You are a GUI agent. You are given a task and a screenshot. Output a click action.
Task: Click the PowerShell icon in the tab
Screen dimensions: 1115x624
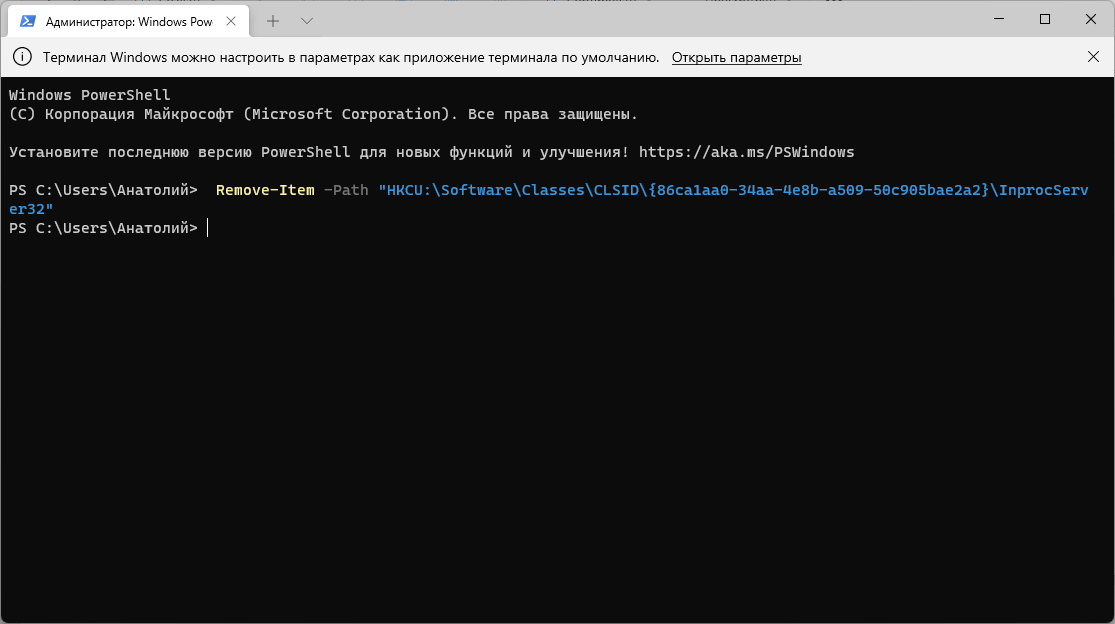point(28,21)
